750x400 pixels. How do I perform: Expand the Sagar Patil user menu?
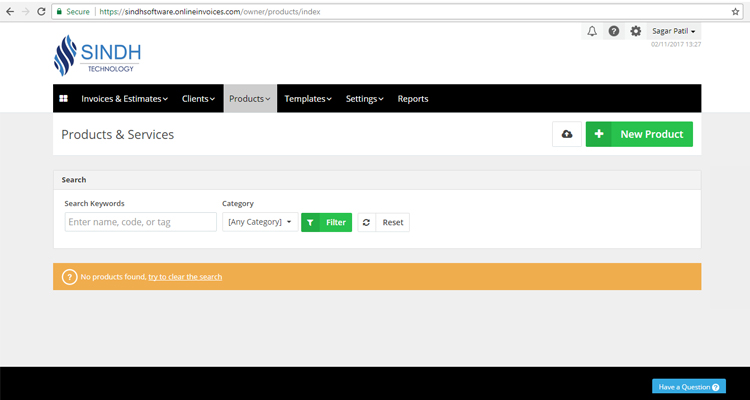click(675, 32)
